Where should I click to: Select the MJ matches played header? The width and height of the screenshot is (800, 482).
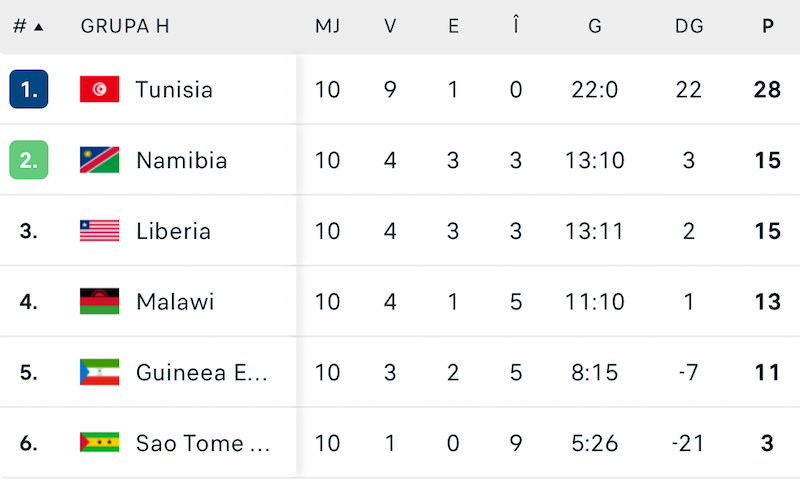tap(328, 27)
